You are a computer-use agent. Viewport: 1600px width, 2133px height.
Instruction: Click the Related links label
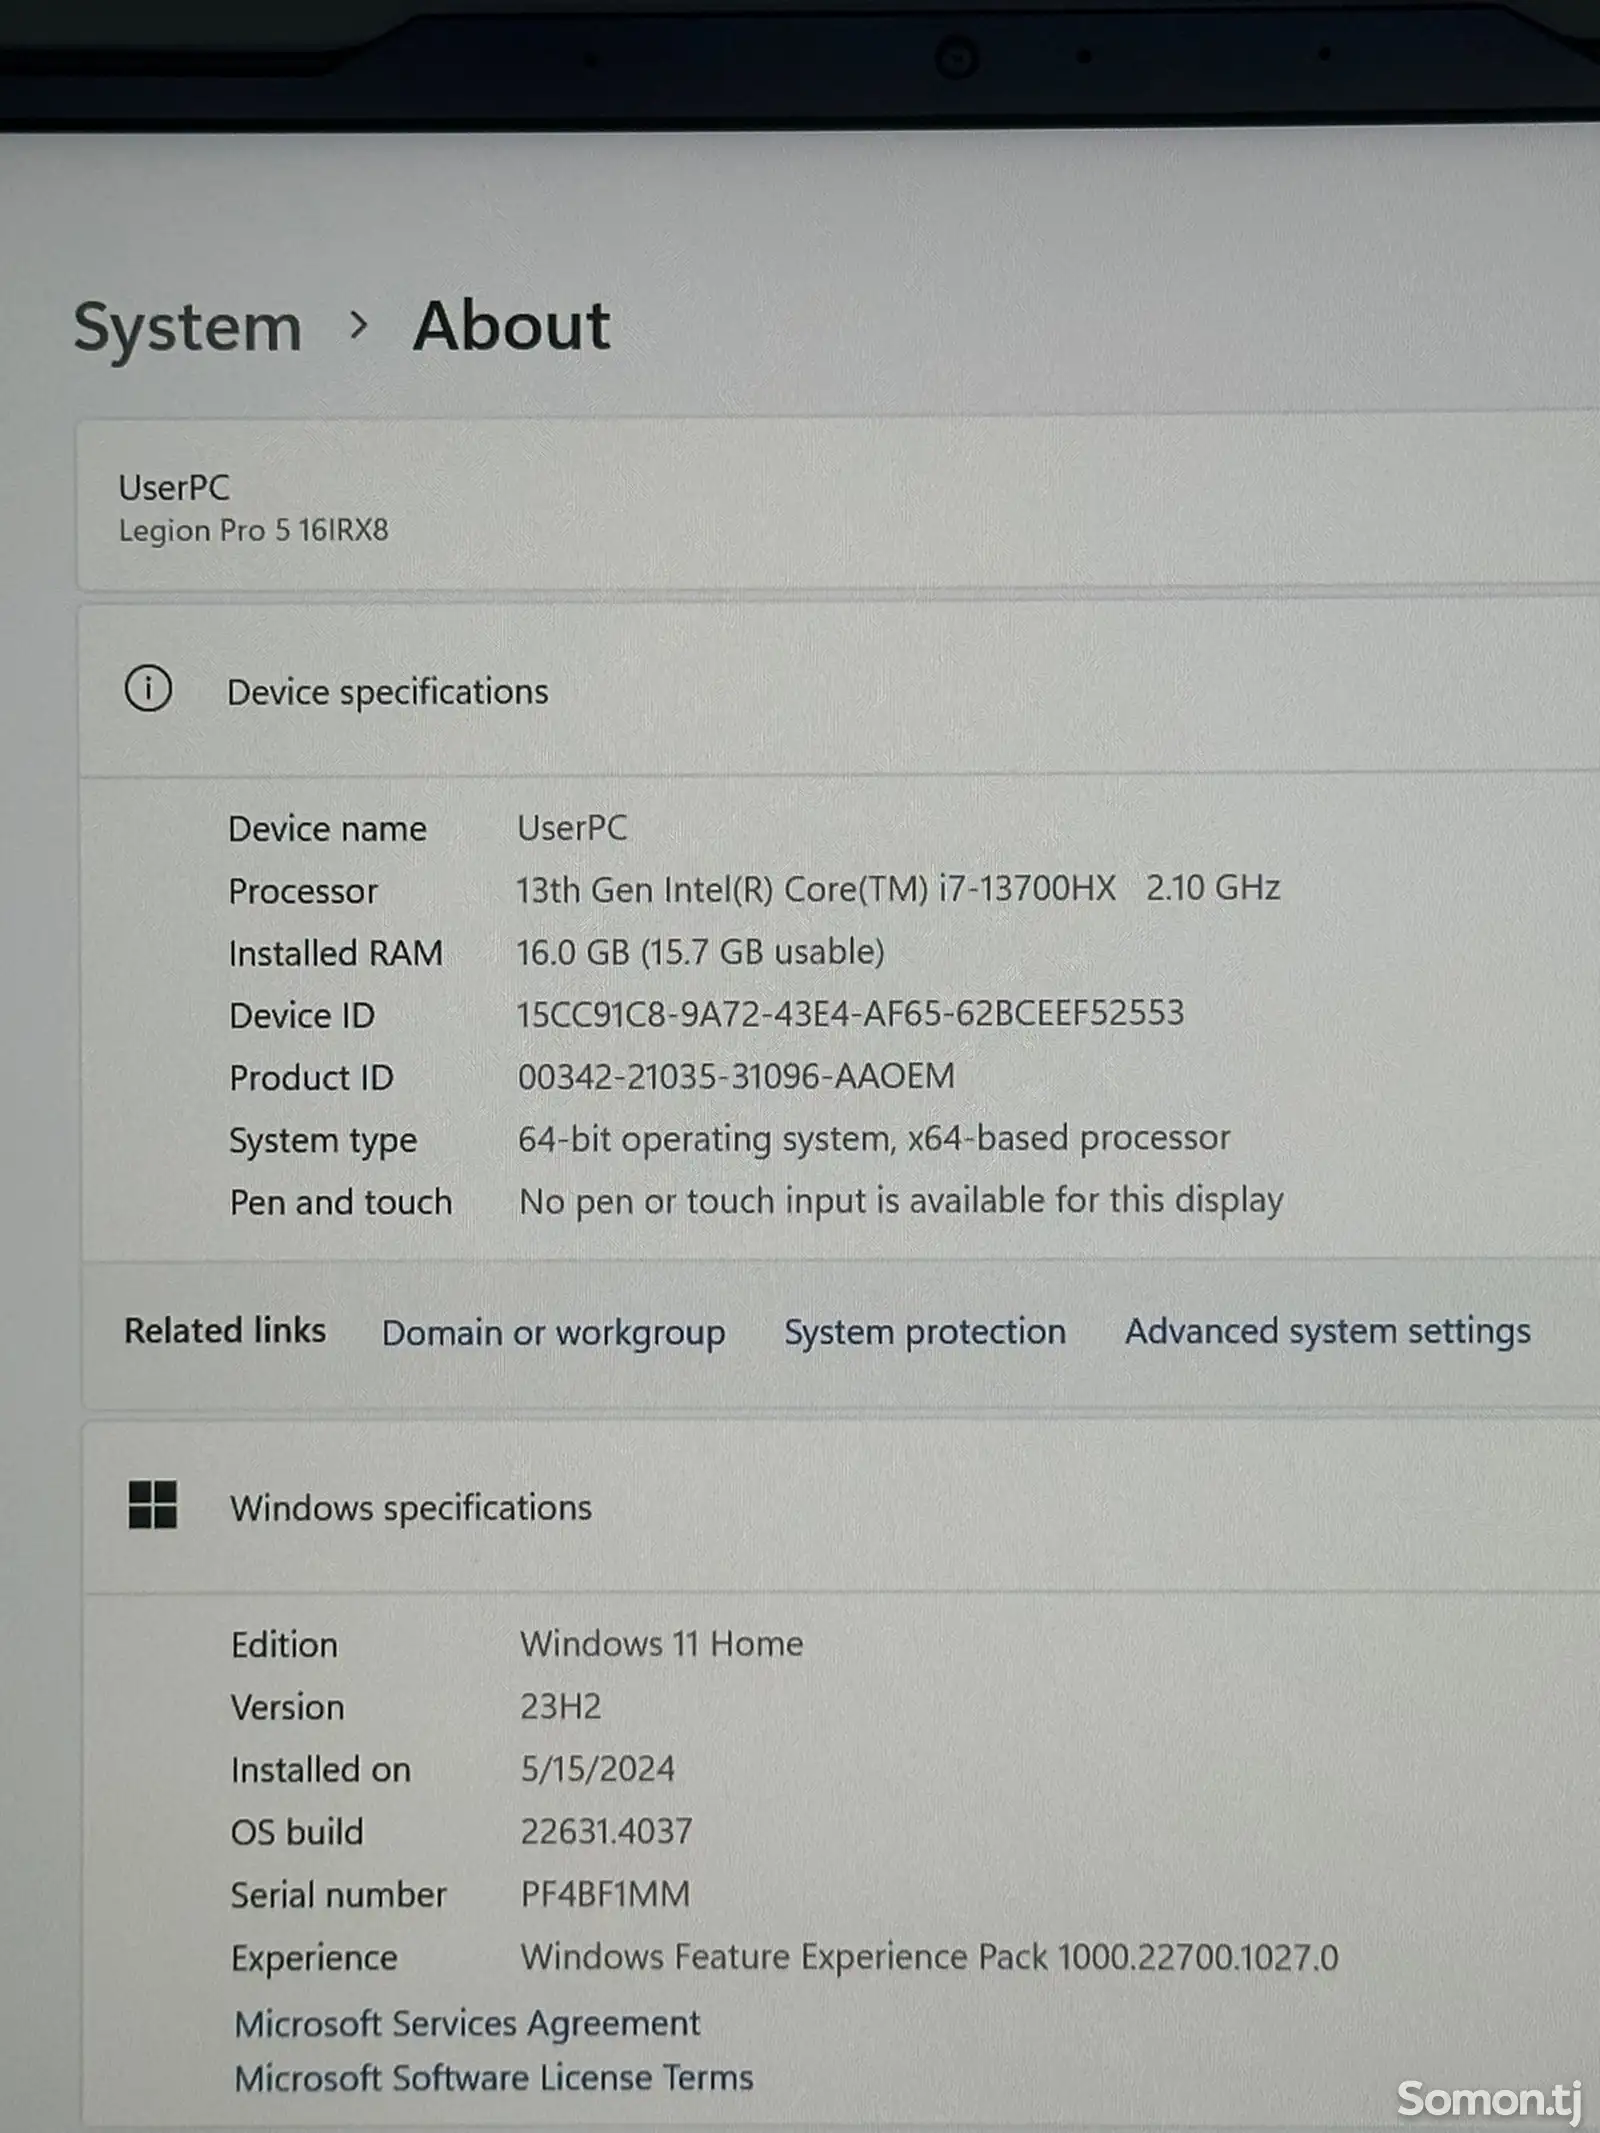tap(225, 1331)
